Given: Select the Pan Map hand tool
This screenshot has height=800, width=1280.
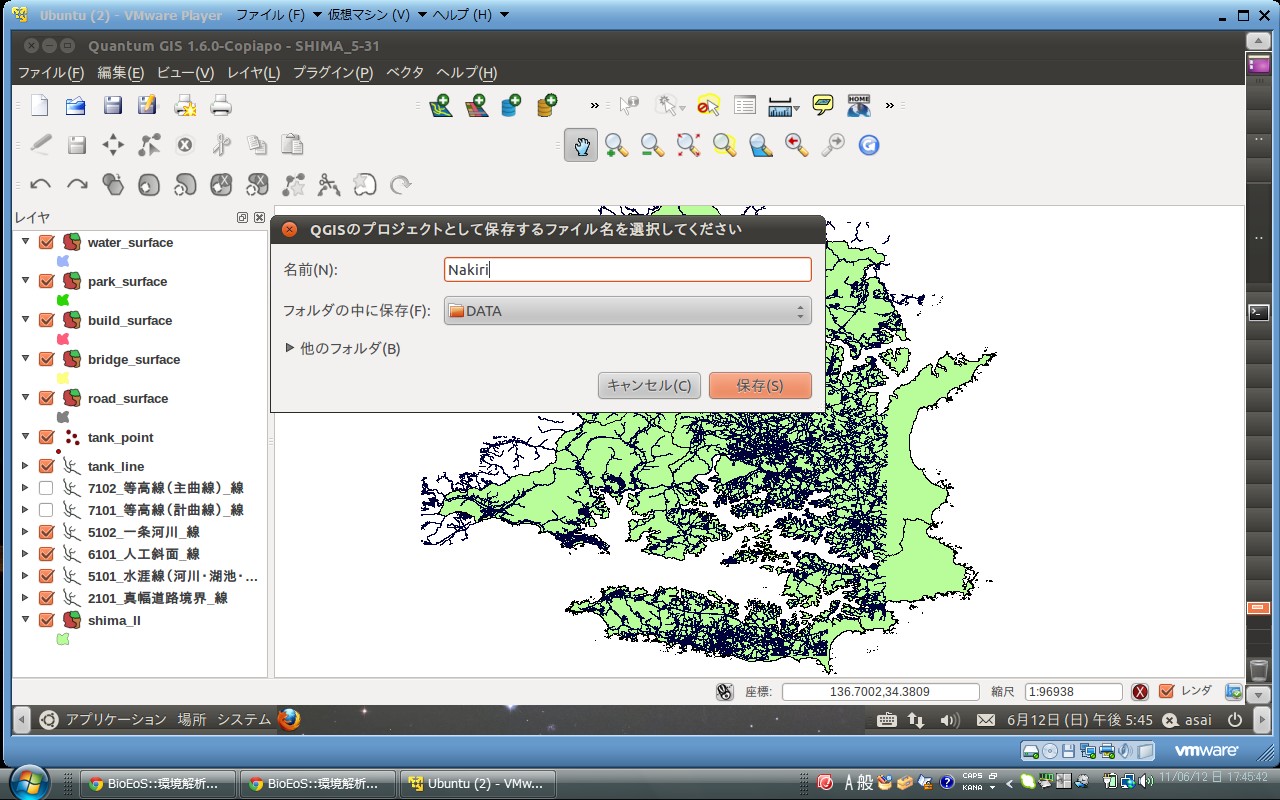Looking at the screenshot, I should click(581, 145).
